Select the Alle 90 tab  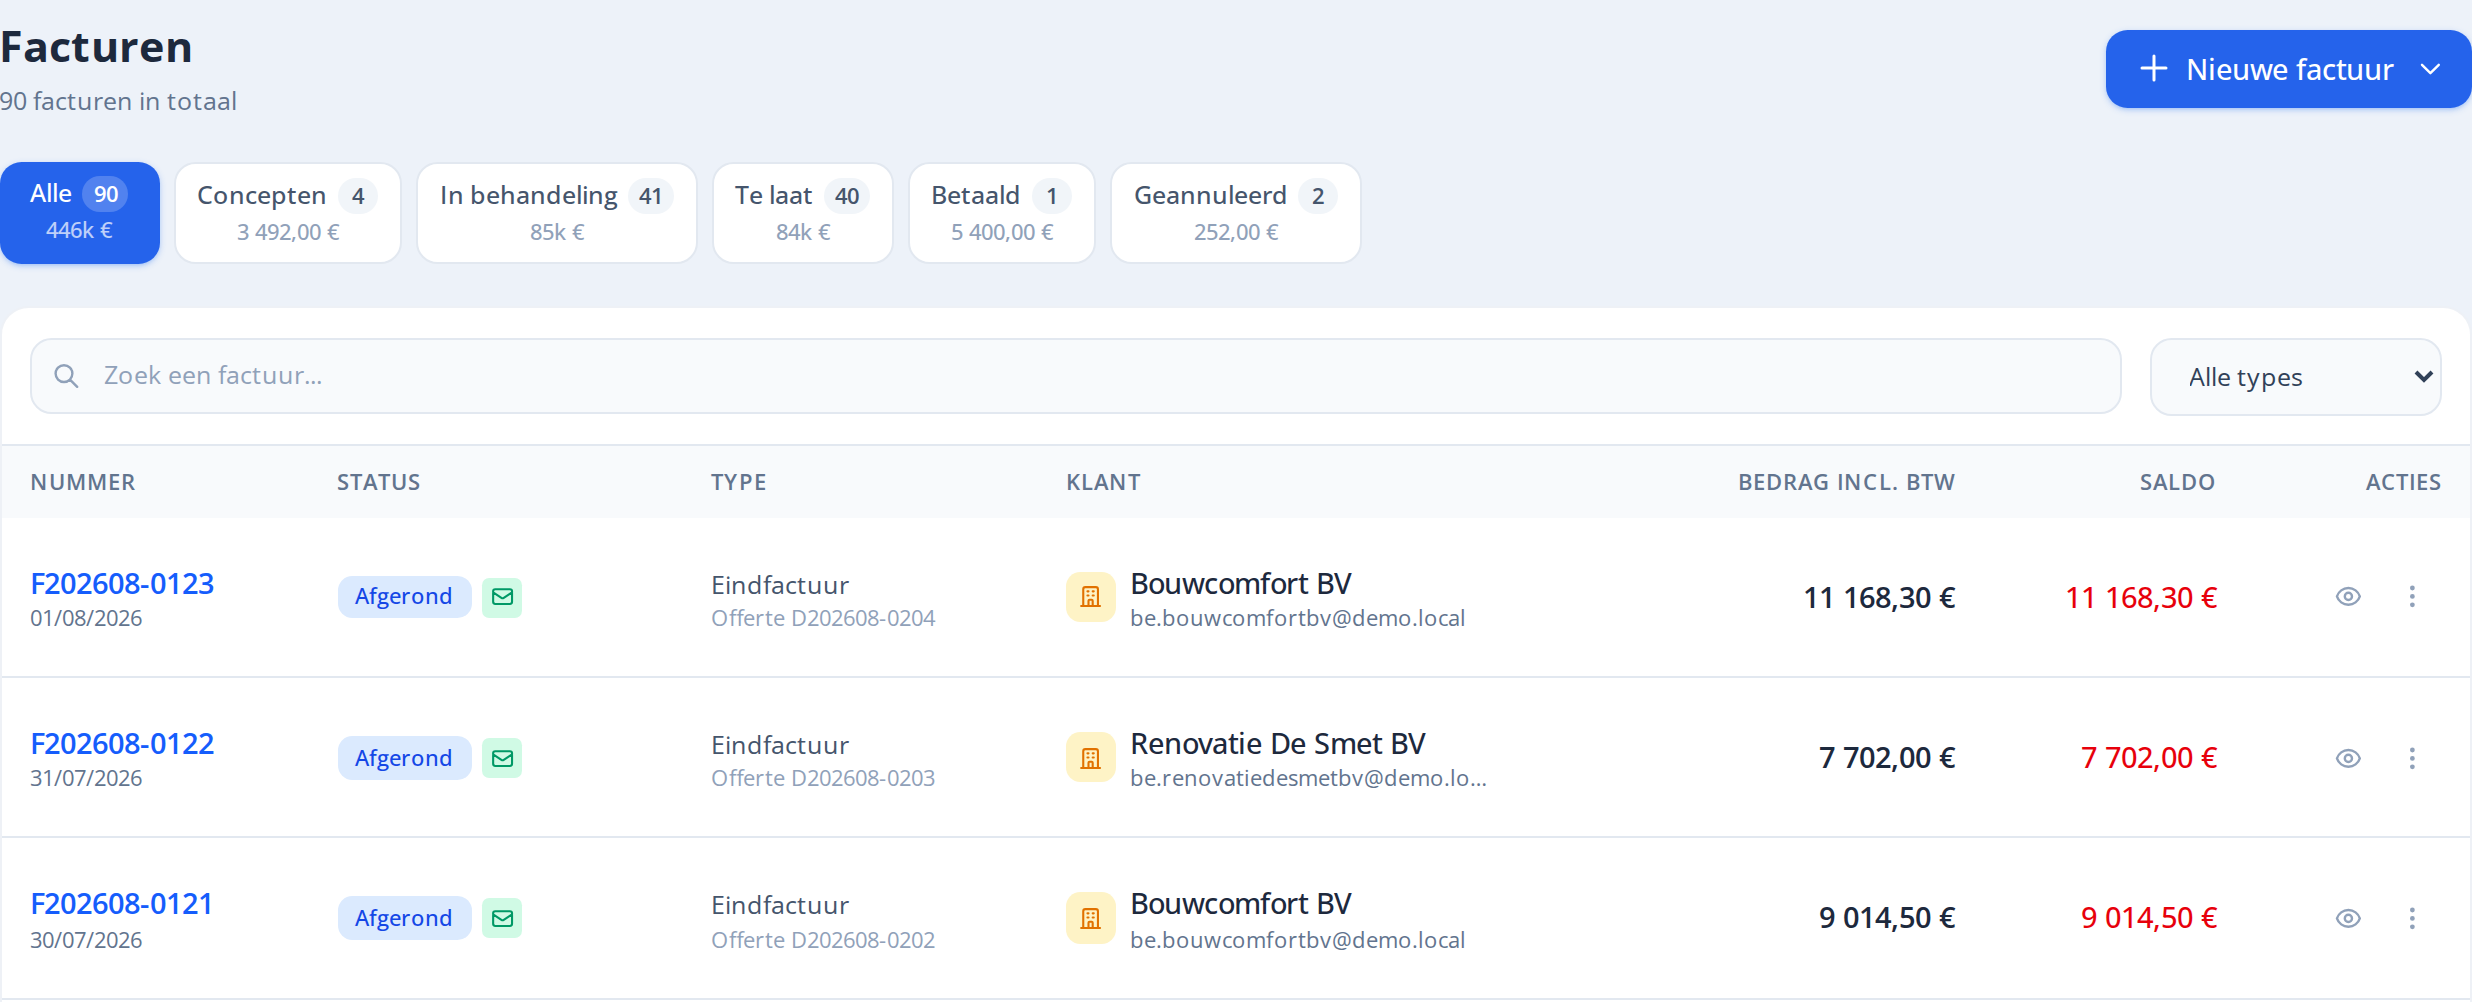coord(80,213)
